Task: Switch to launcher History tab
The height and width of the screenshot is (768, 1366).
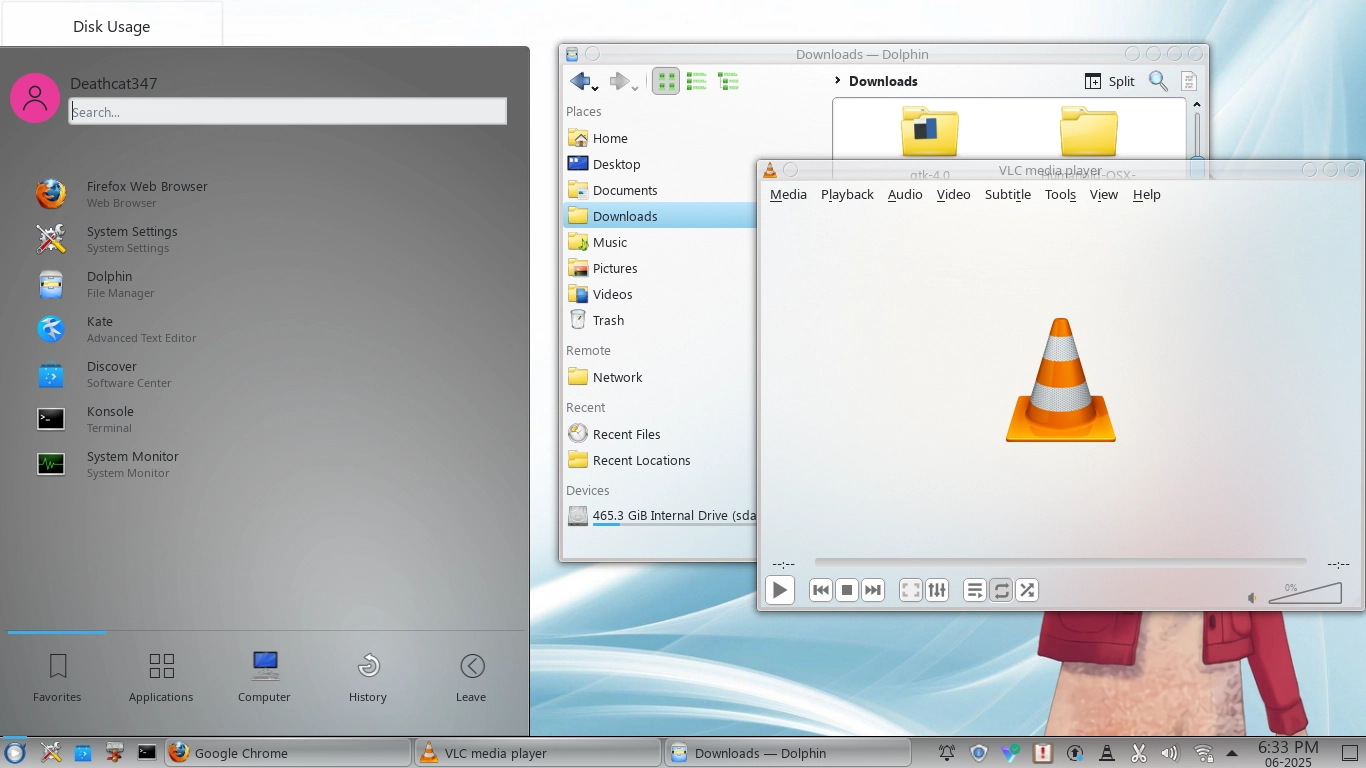Action: click(x=367, y=677)
